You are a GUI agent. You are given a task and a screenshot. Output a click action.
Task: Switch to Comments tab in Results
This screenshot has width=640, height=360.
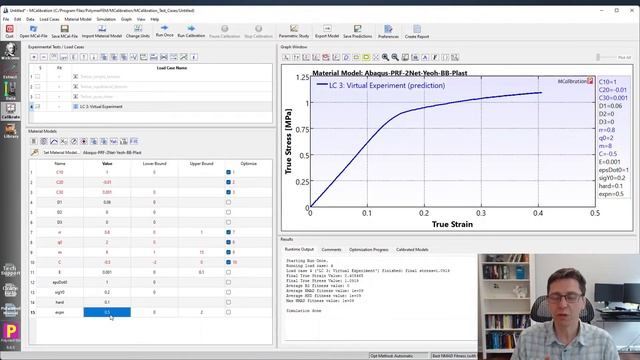(331, 249)
